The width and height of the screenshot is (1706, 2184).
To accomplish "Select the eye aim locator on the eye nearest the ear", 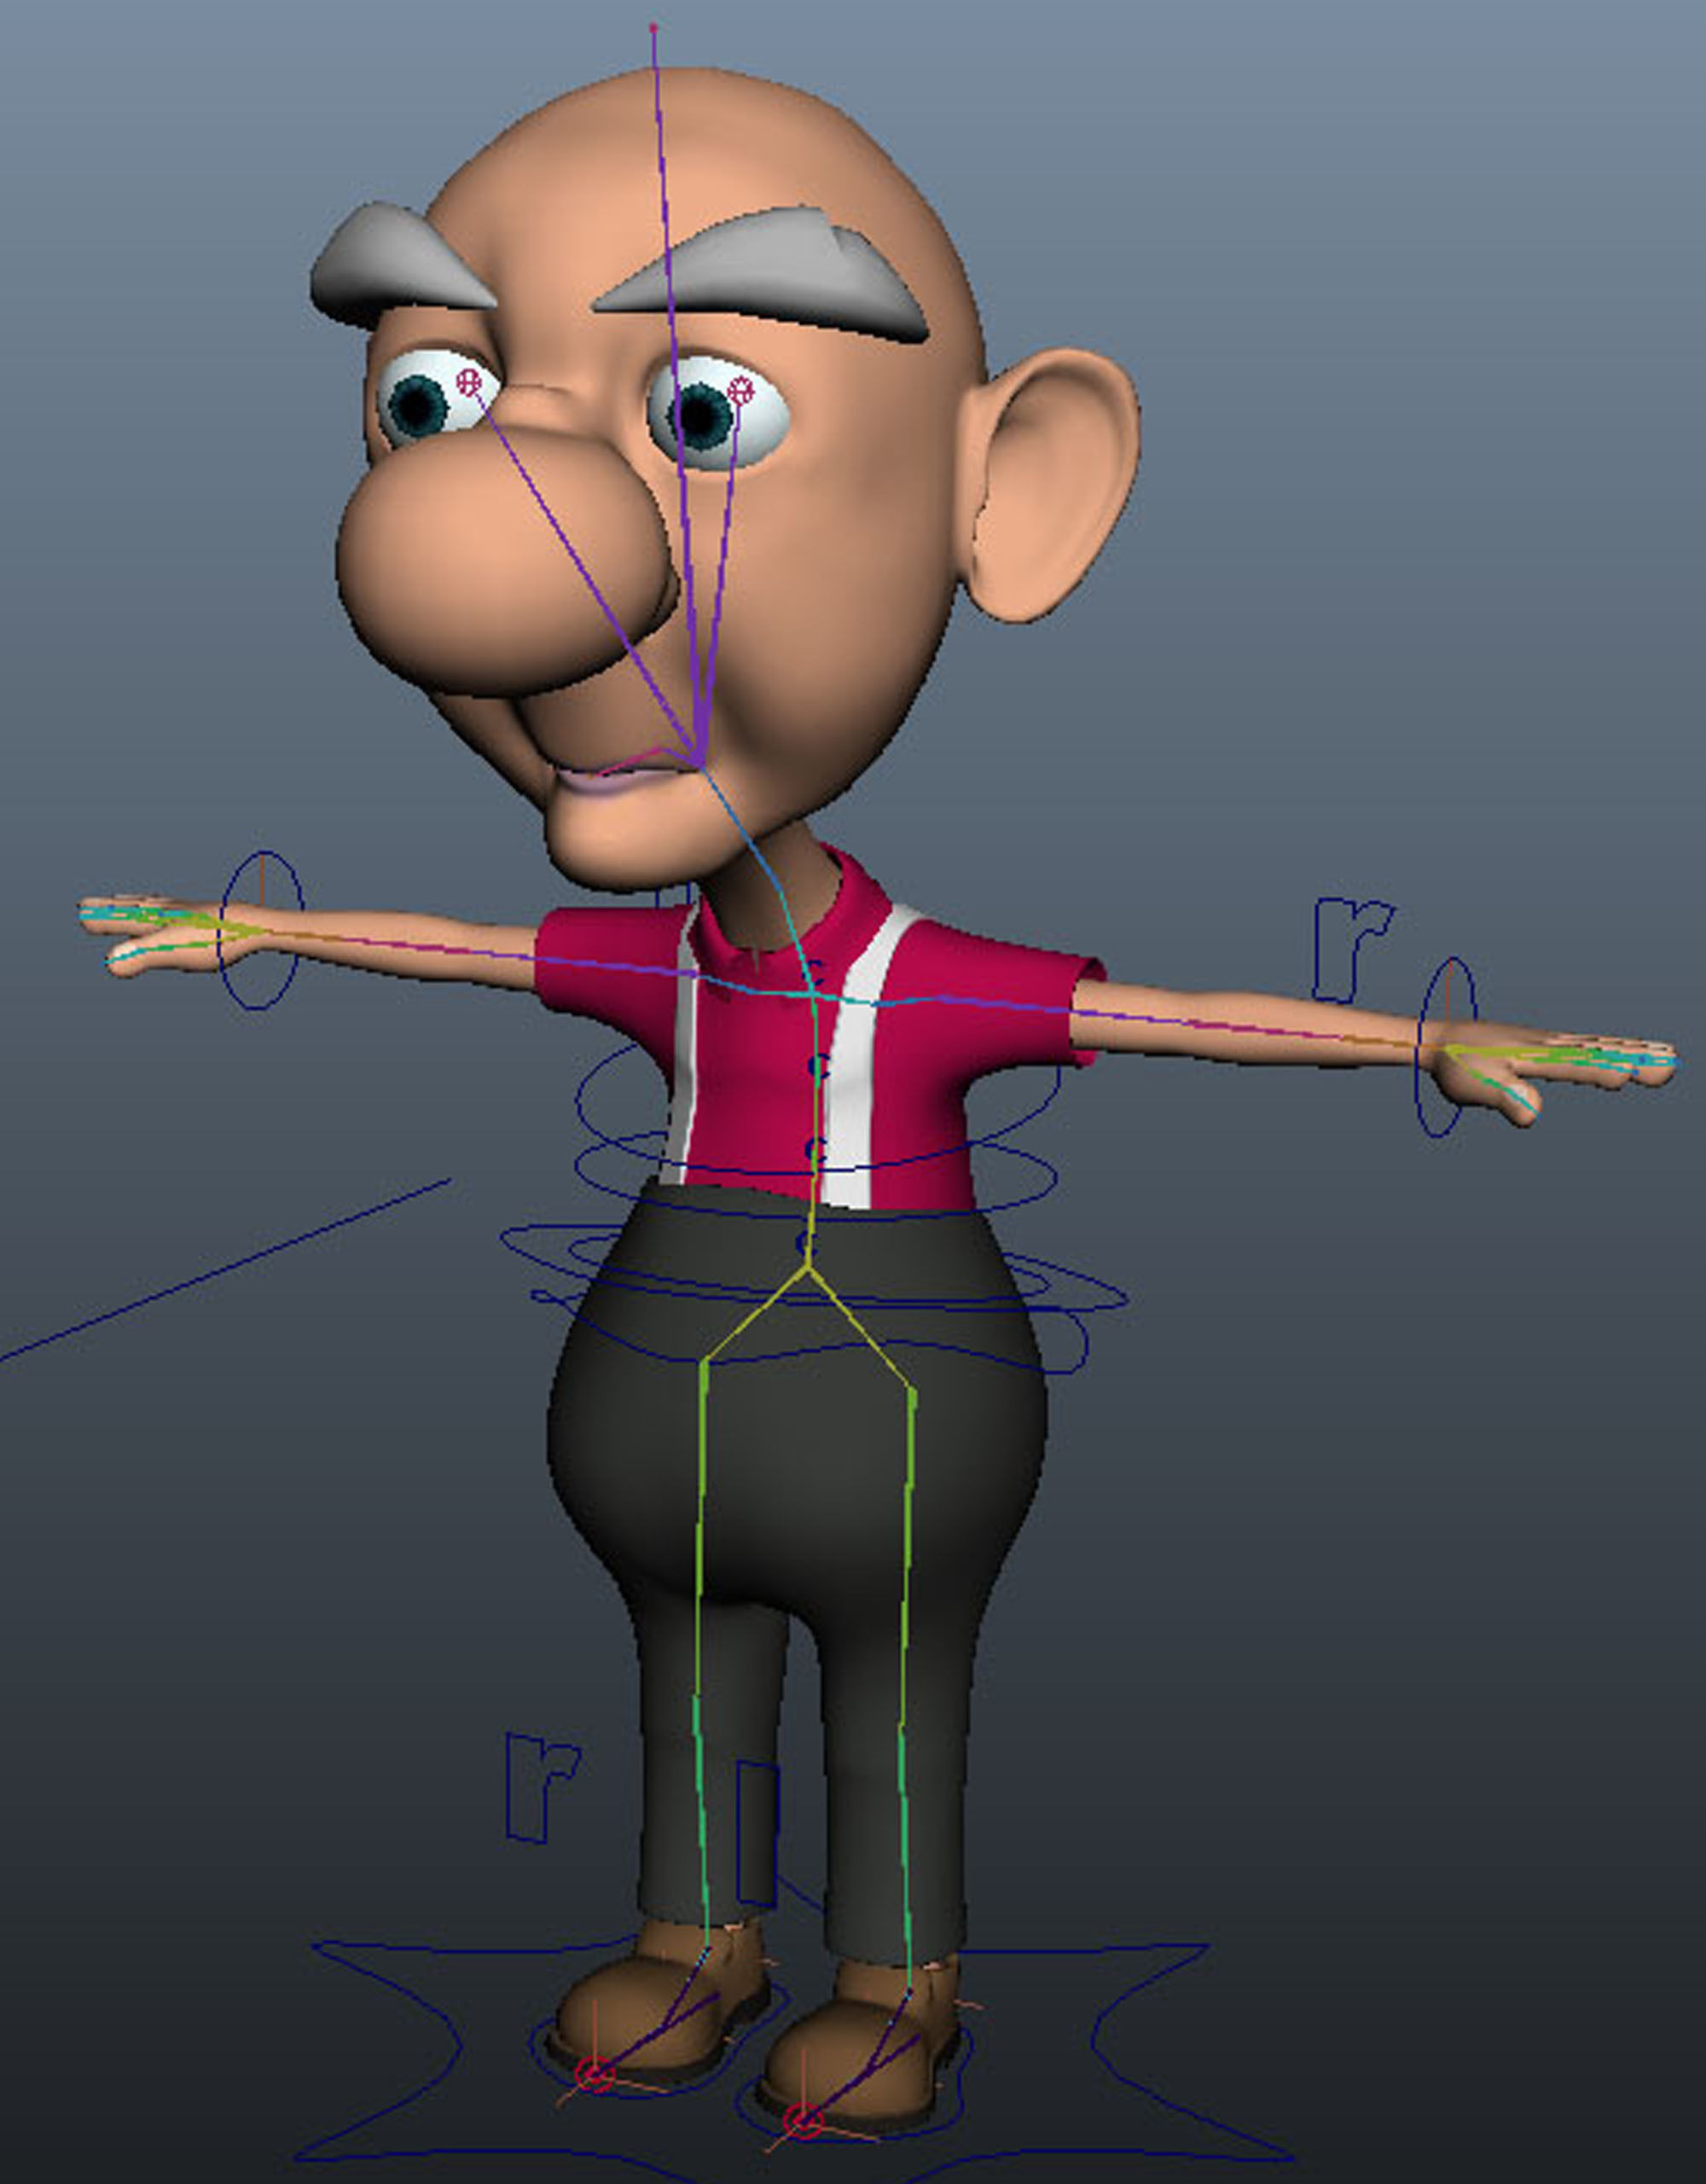I will 740,390.
